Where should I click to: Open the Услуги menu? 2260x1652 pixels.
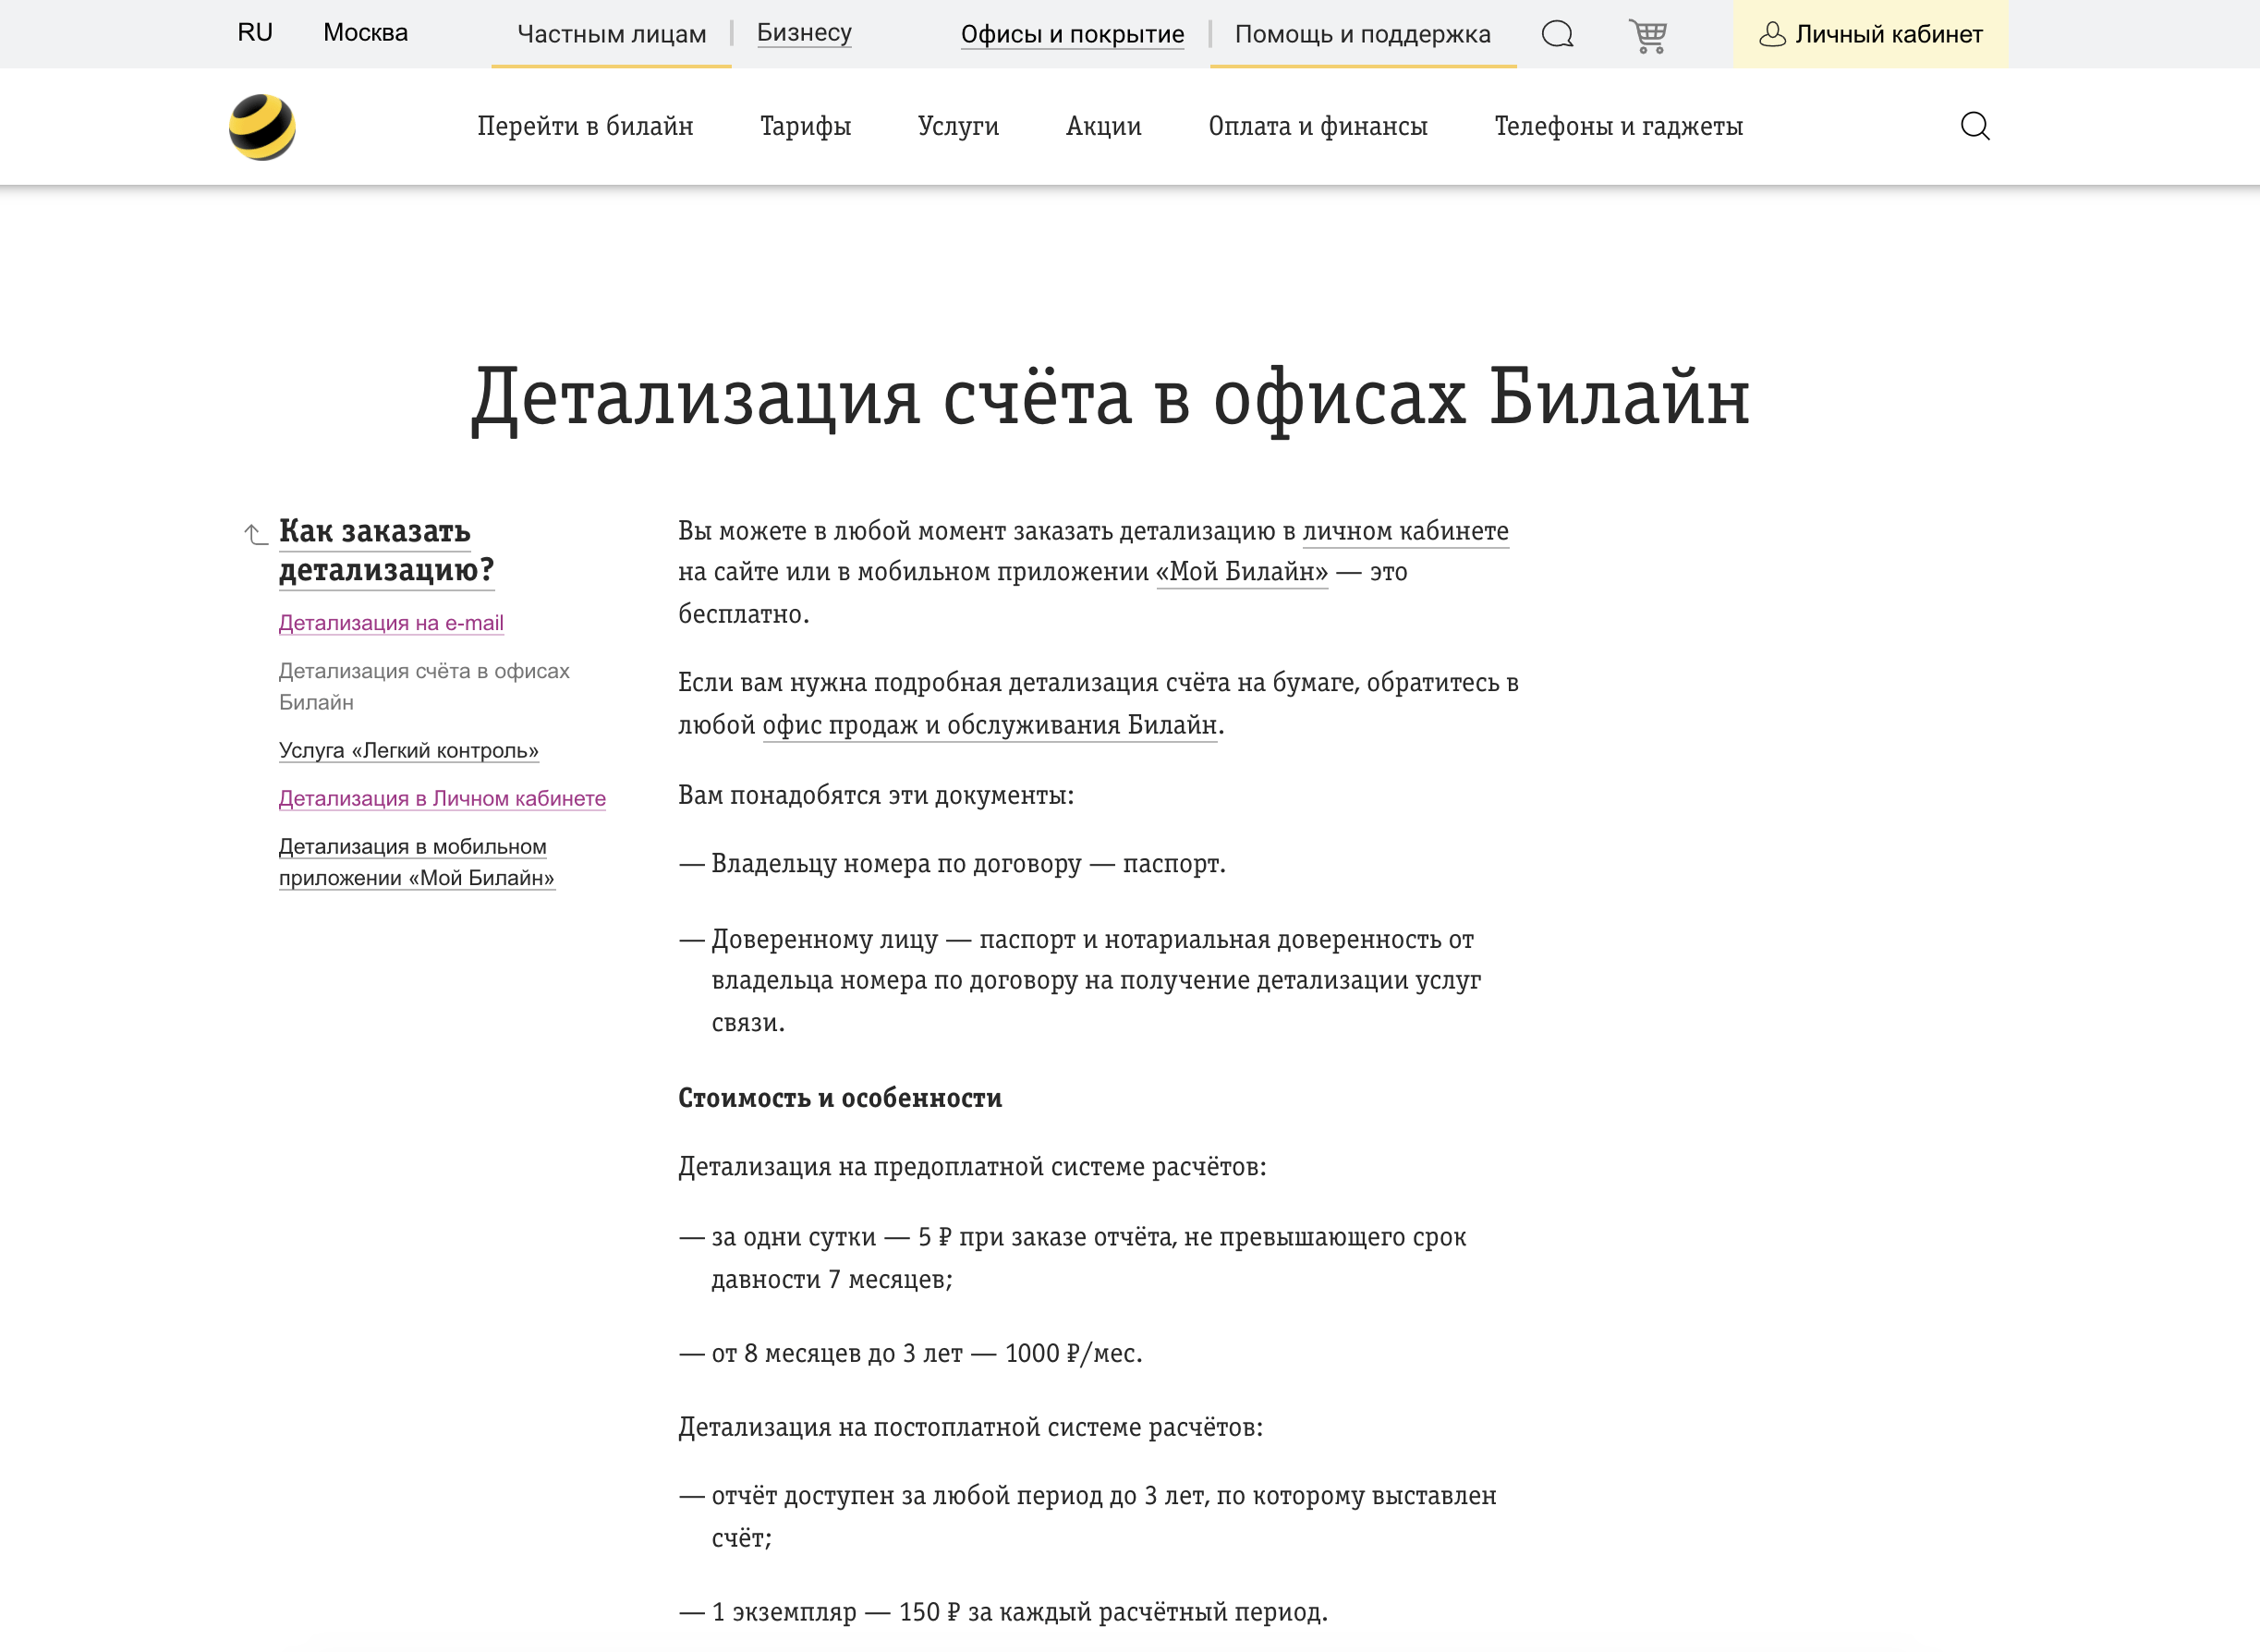click(x=958, y=126)
